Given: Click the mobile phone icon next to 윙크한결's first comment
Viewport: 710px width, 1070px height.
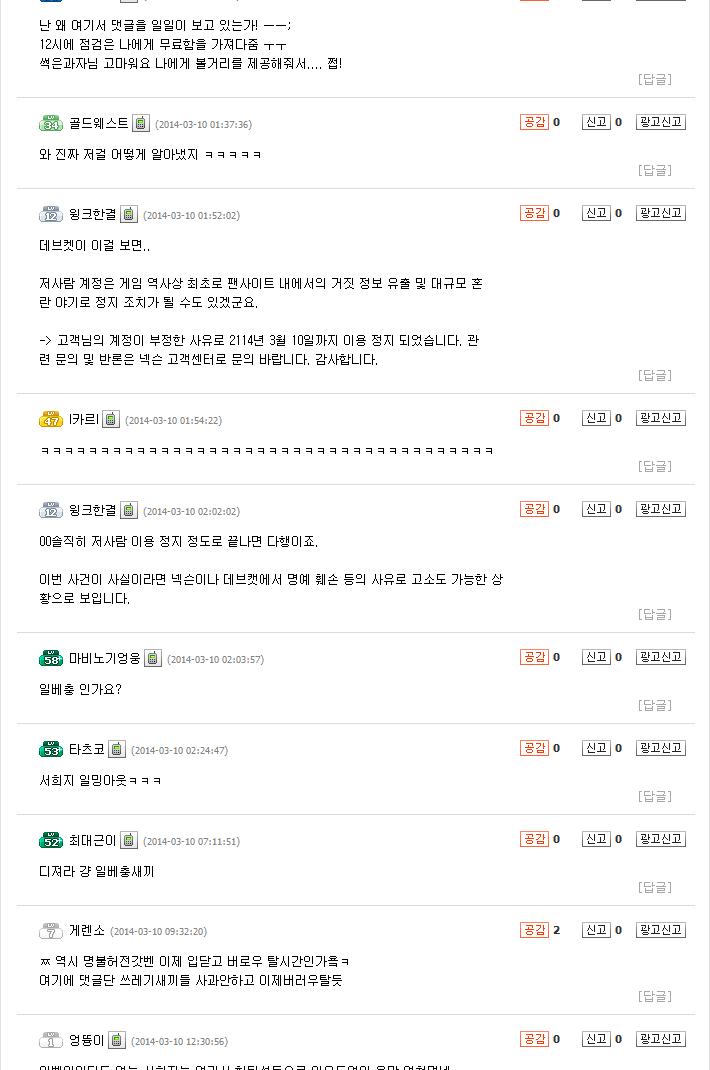Looking at the screenshot, I should [129, 214].
